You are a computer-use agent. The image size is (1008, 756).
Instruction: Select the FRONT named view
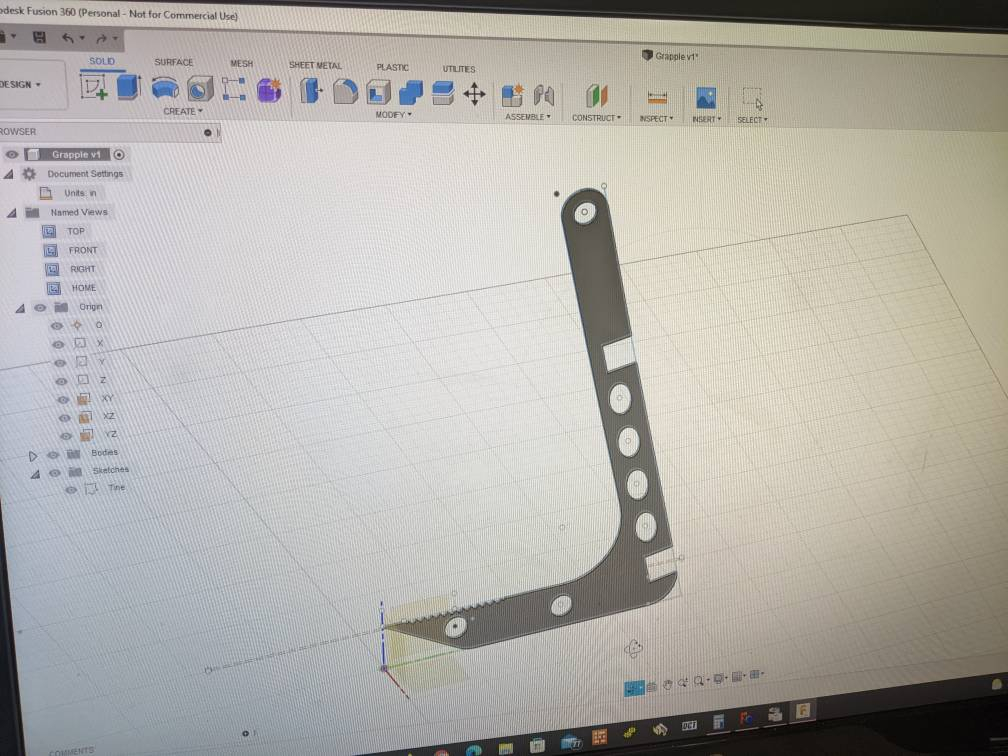(x=83, y=250)
